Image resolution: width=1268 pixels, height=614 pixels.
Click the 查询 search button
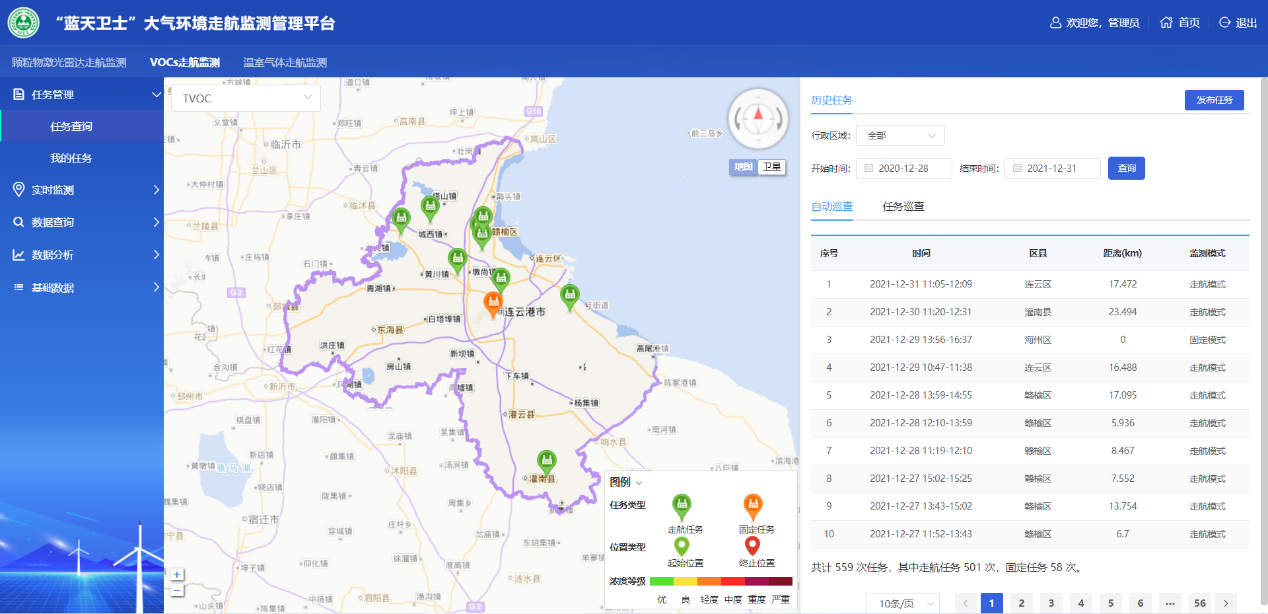point(1126,168)
